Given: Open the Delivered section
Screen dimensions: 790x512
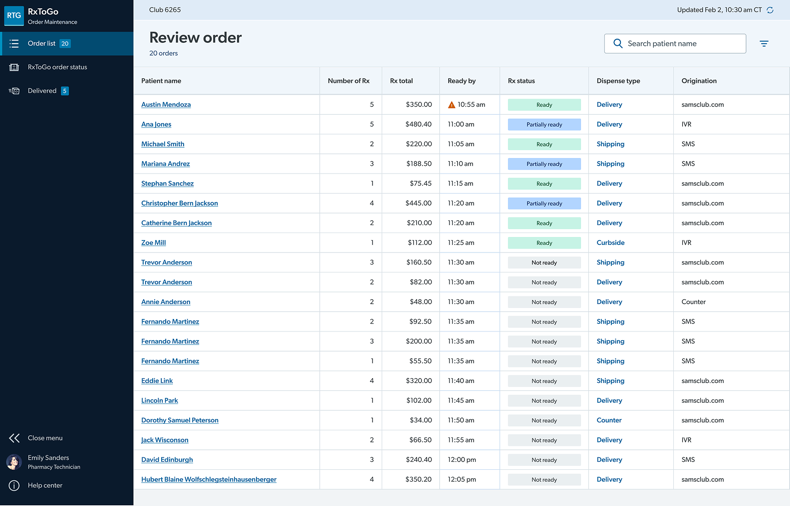Looking at the screenshot, I should [x=67, y=91].
